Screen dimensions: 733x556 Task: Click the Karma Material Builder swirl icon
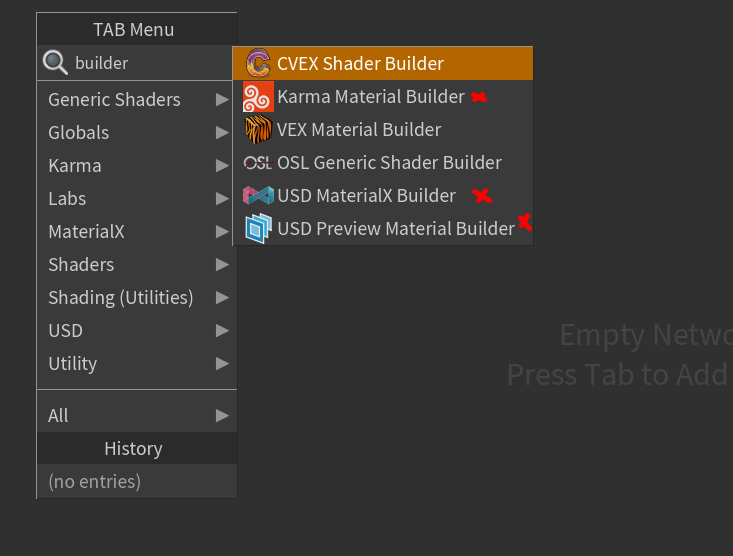click(x=258, y=97)
